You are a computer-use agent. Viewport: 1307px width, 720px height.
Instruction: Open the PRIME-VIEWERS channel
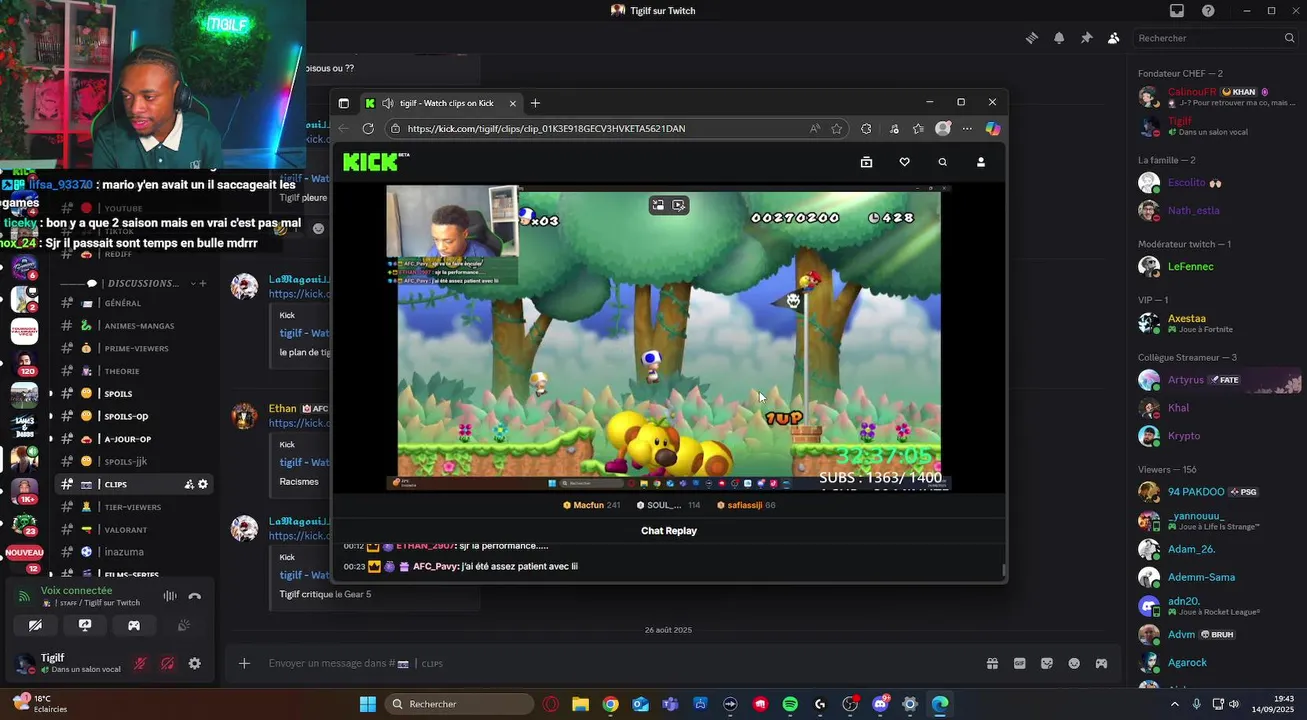pos(135,349)
